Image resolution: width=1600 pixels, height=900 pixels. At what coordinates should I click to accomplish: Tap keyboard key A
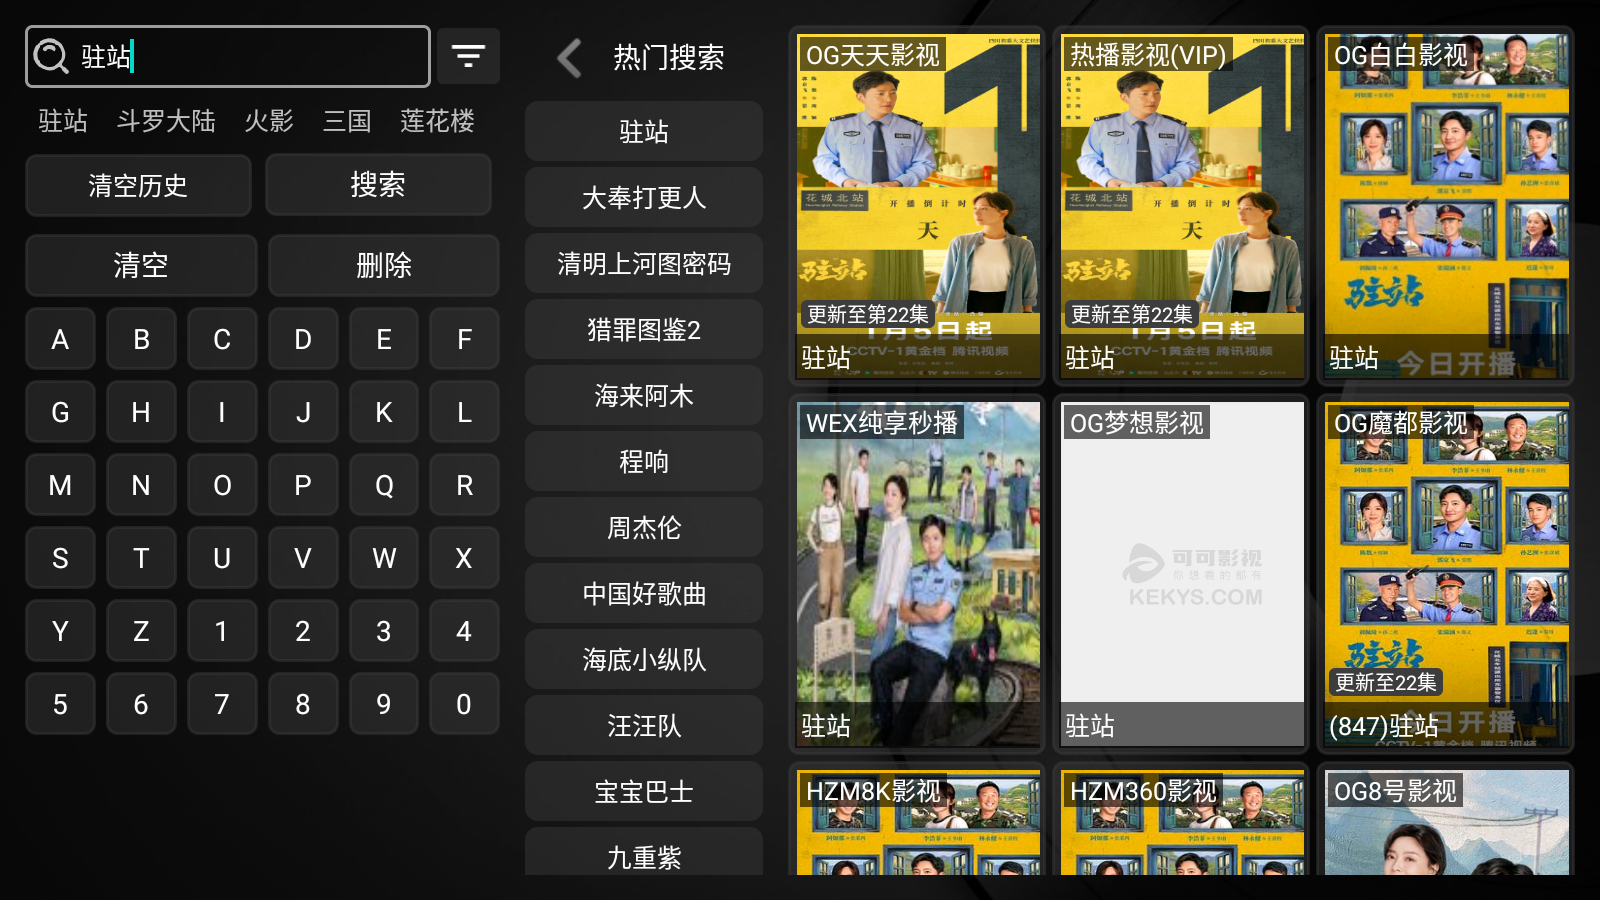click(x=60, y=339)
